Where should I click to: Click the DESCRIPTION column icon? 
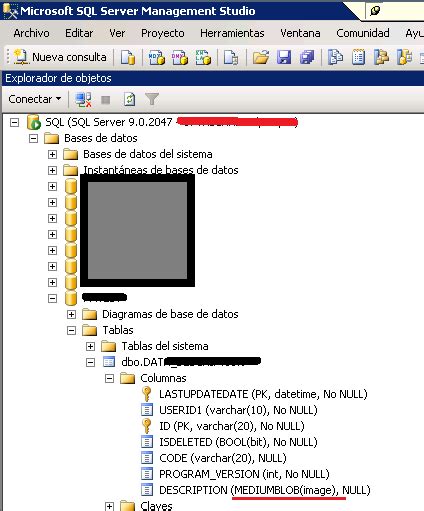pos(147,490)
